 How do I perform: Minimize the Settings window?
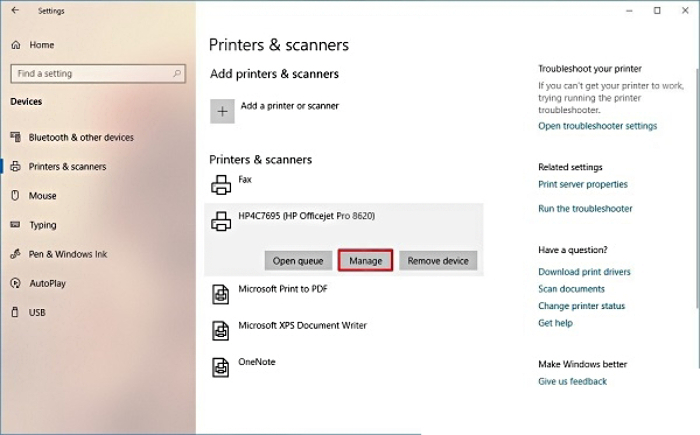pyautogui.click(x=629, y=10)
